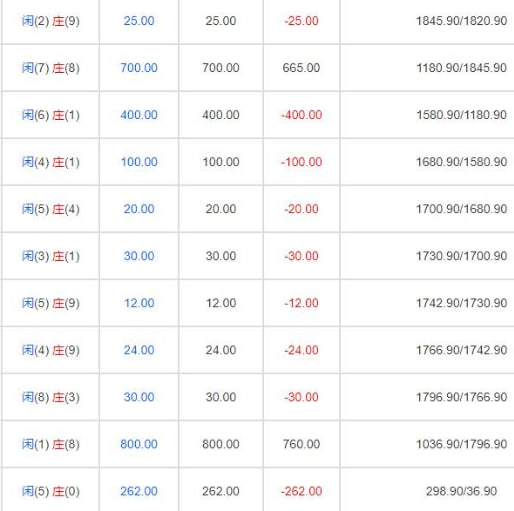Screen dimensions: 514x511
Task: Select the blue 400.00 amount link
Action: [x=139, y=115]
